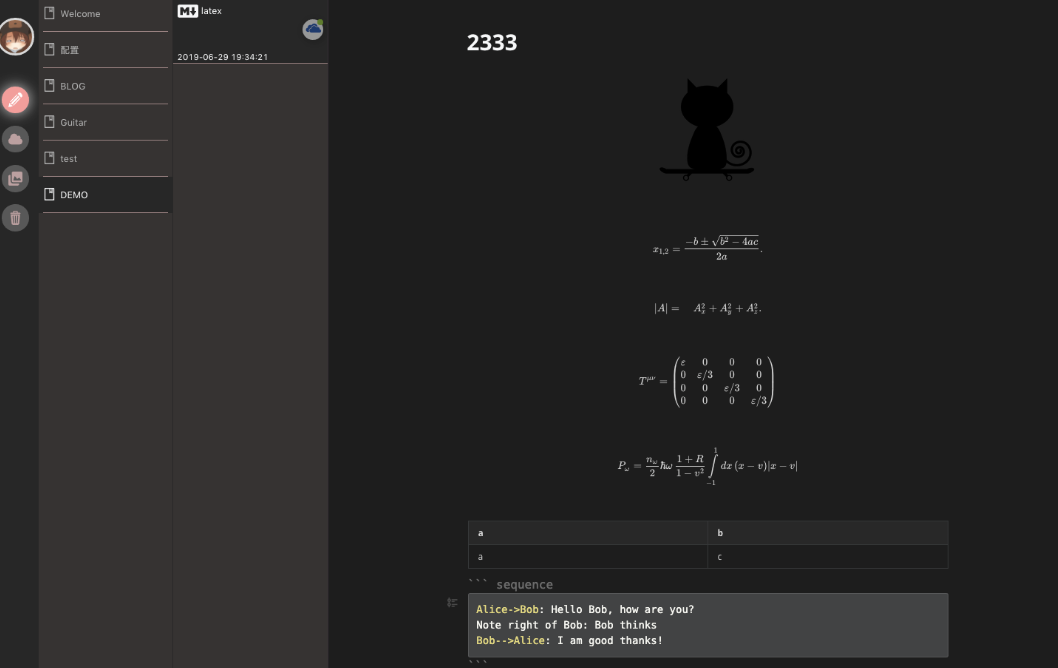Open the trash bin in sidebar

(16, 218)
